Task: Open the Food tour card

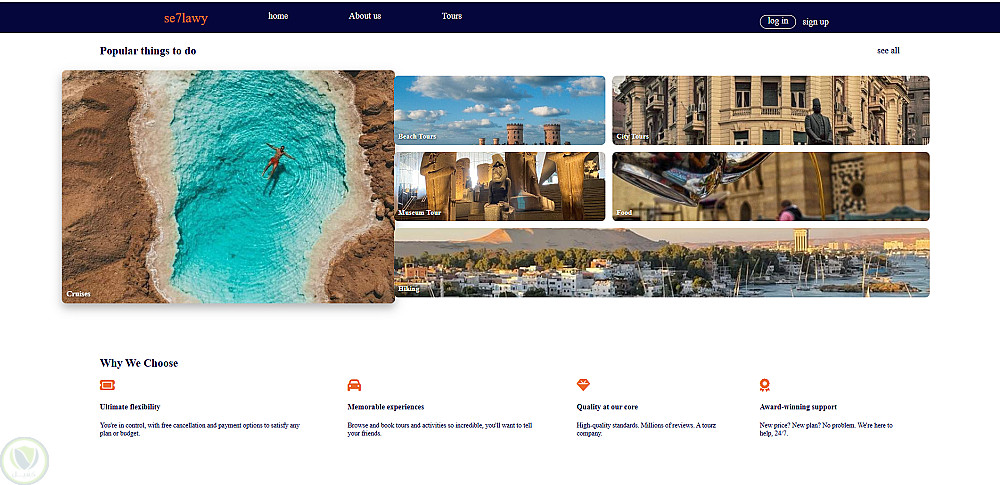Action: pyautogui.click(x=771, y=186)
